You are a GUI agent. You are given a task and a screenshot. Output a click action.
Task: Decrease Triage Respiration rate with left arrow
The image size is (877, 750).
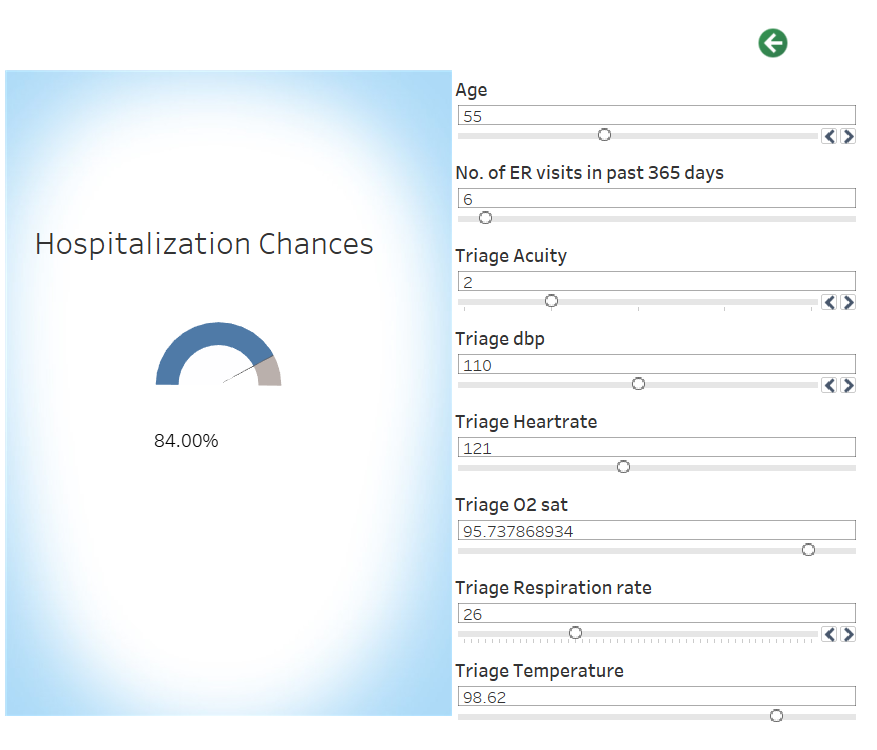(829, 634)
